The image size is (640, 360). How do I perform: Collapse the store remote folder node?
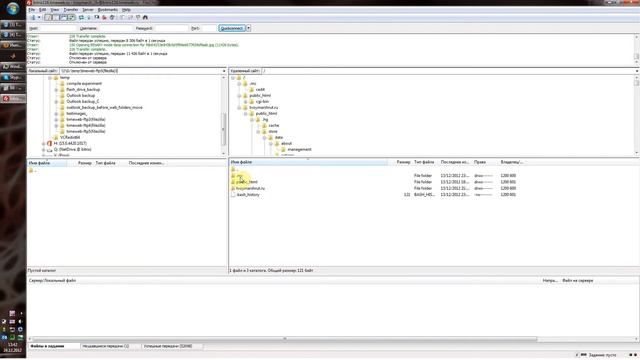click(258, 132)
